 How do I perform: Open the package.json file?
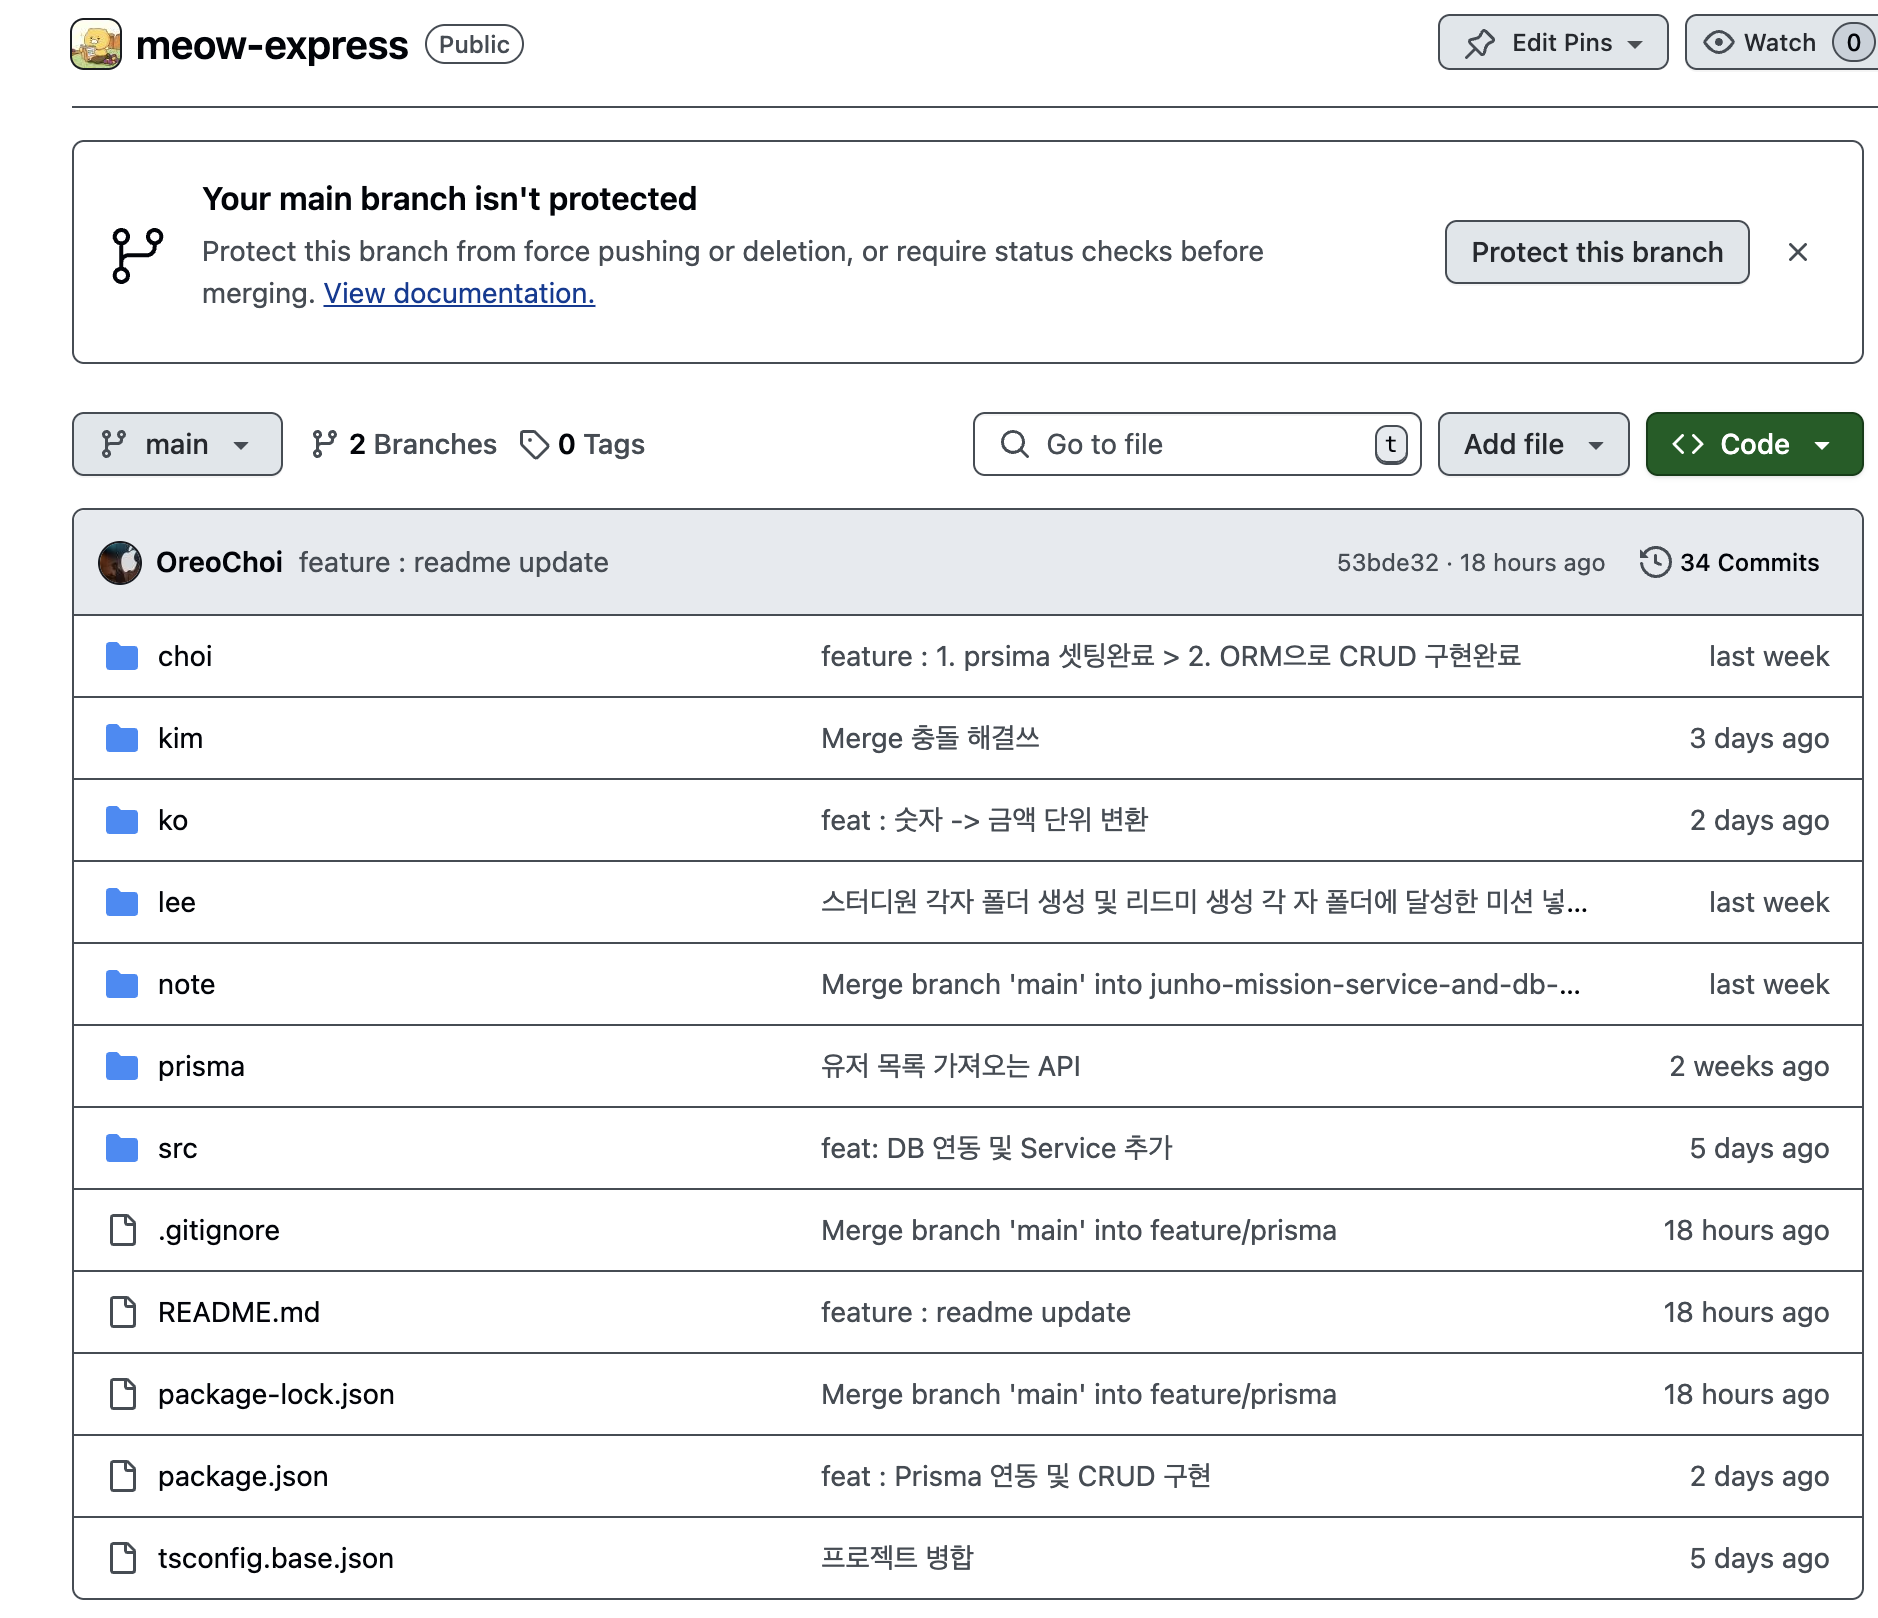[243, 1477]
